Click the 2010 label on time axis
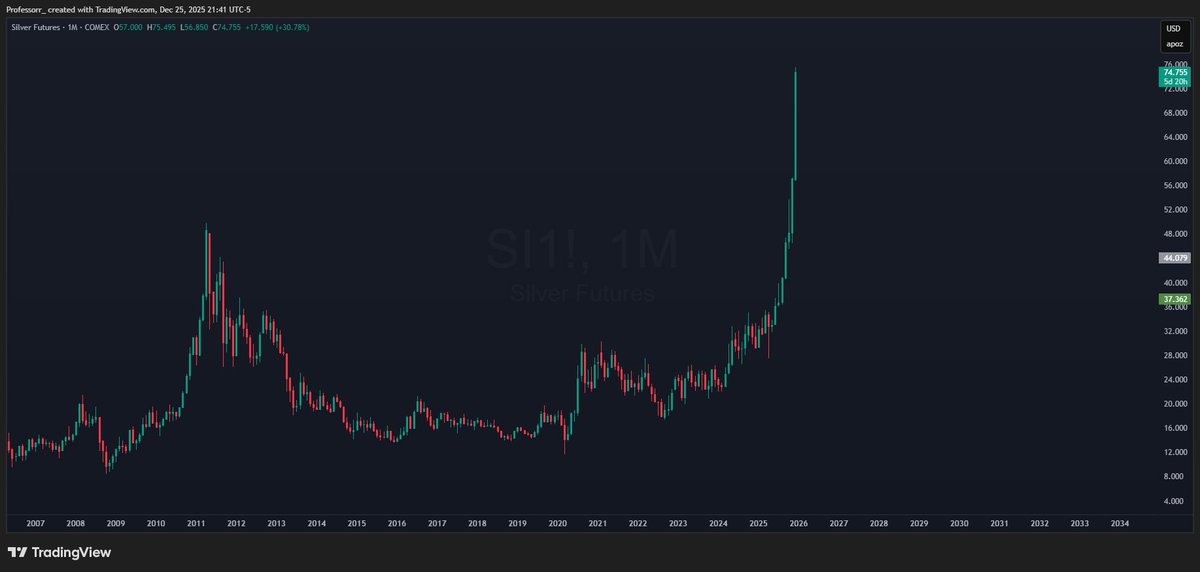The image size is (1200, 572). click(x=156, y=523)
